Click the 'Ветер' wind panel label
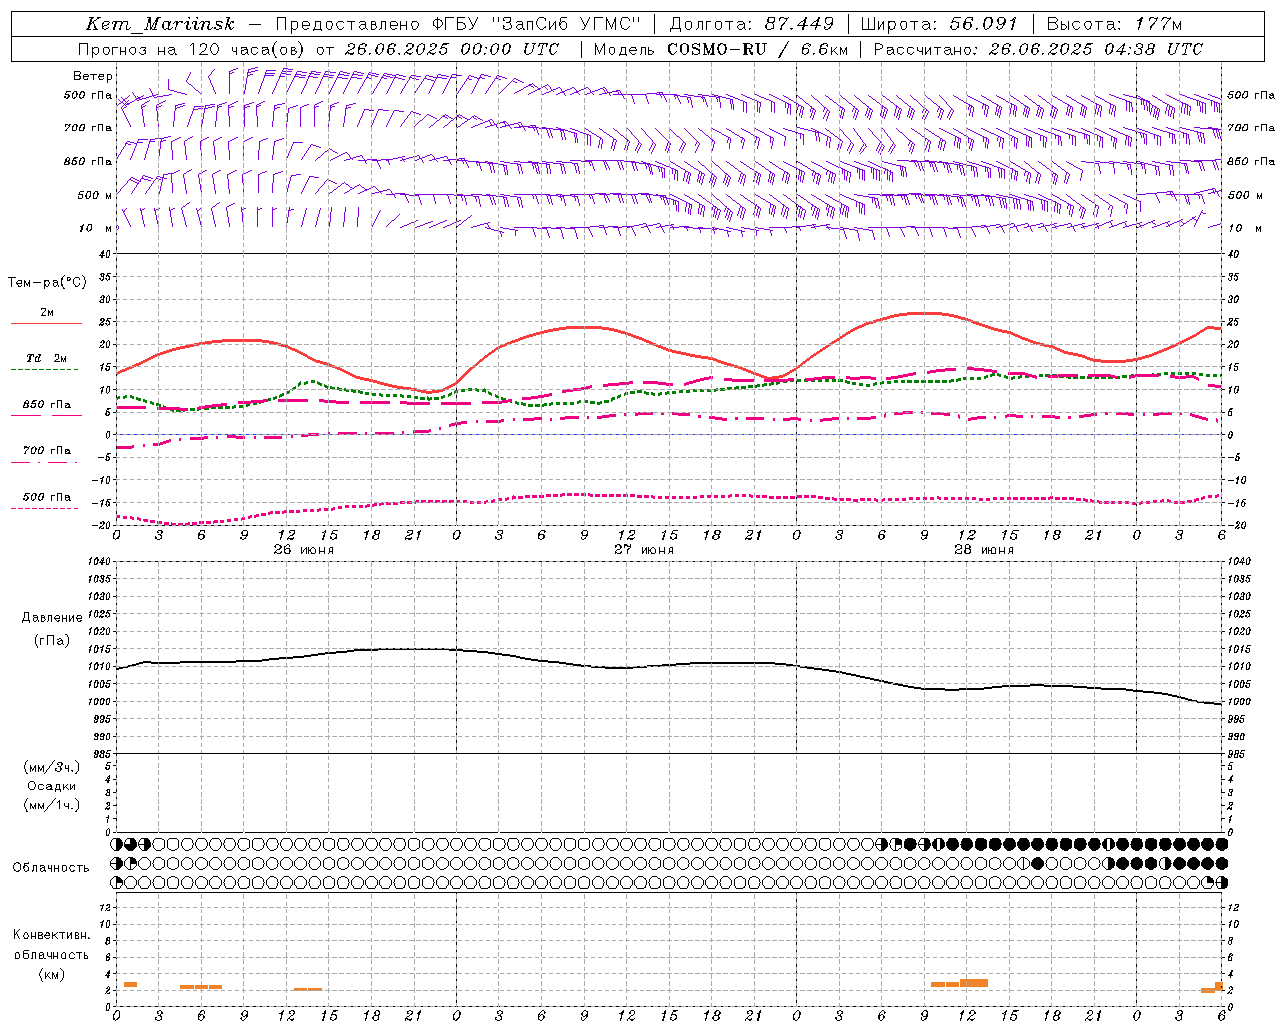The image size is (1280, 1024). pyautogui.click(x=93, y=76)
